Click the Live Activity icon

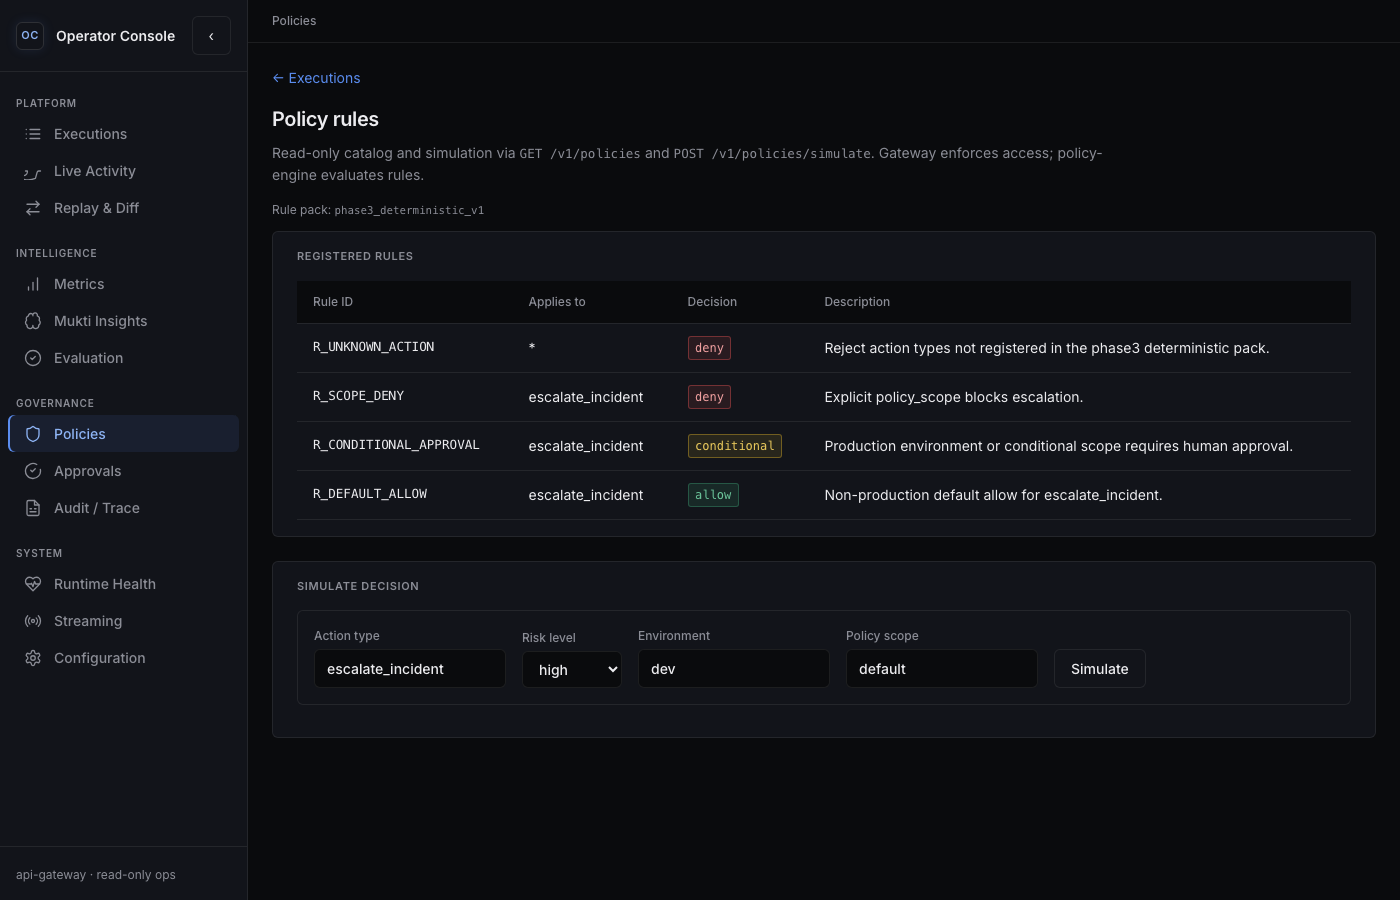point(33,171)
